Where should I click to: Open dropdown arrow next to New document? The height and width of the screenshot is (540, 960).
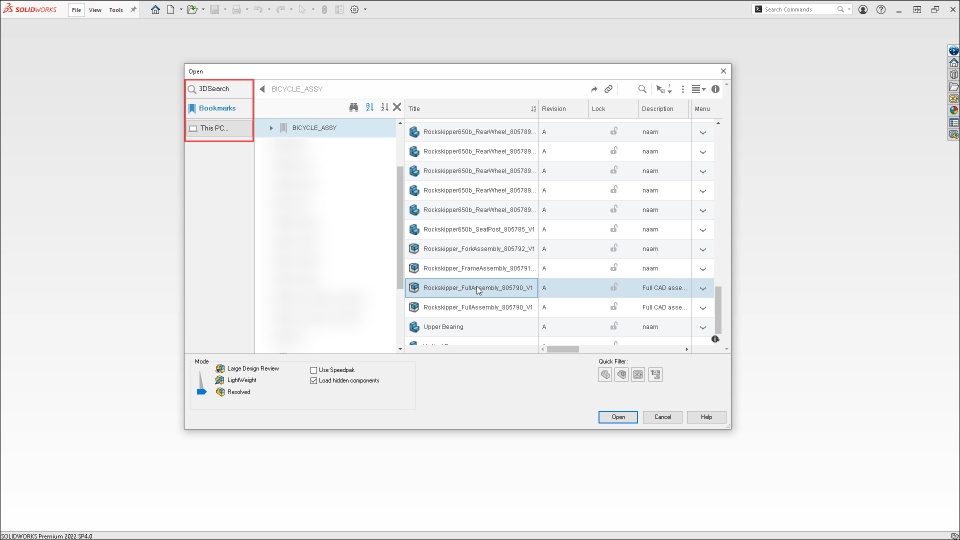[x=181, y=9]
